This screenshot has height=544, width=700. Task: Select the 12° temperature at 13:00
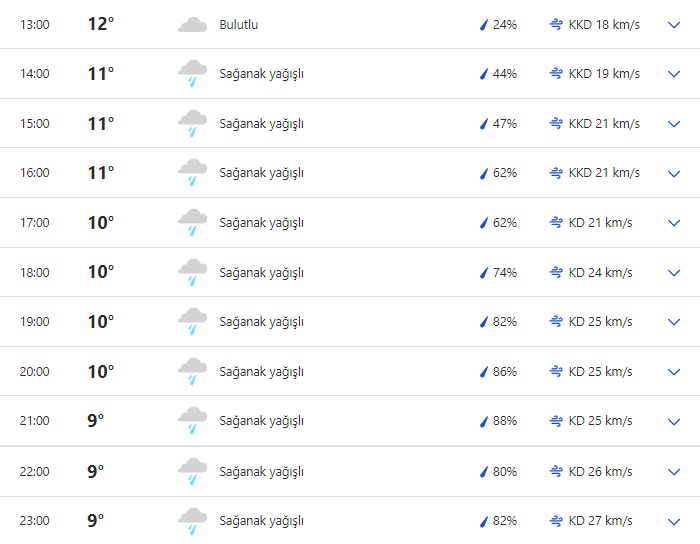click(101, 24)
